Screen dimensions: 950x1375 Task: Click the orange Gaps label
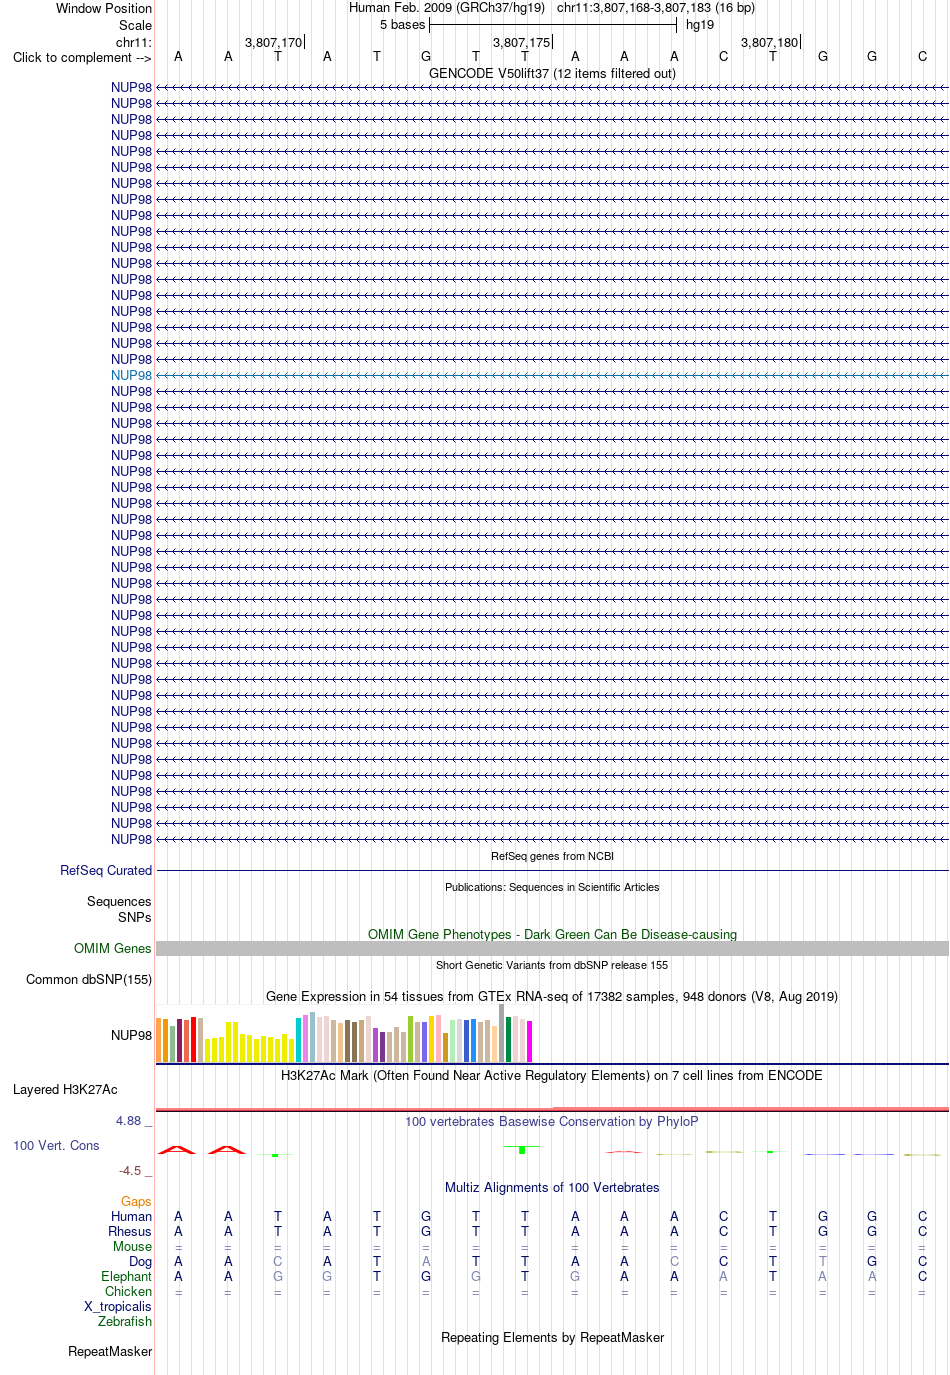coord(136,1201)
